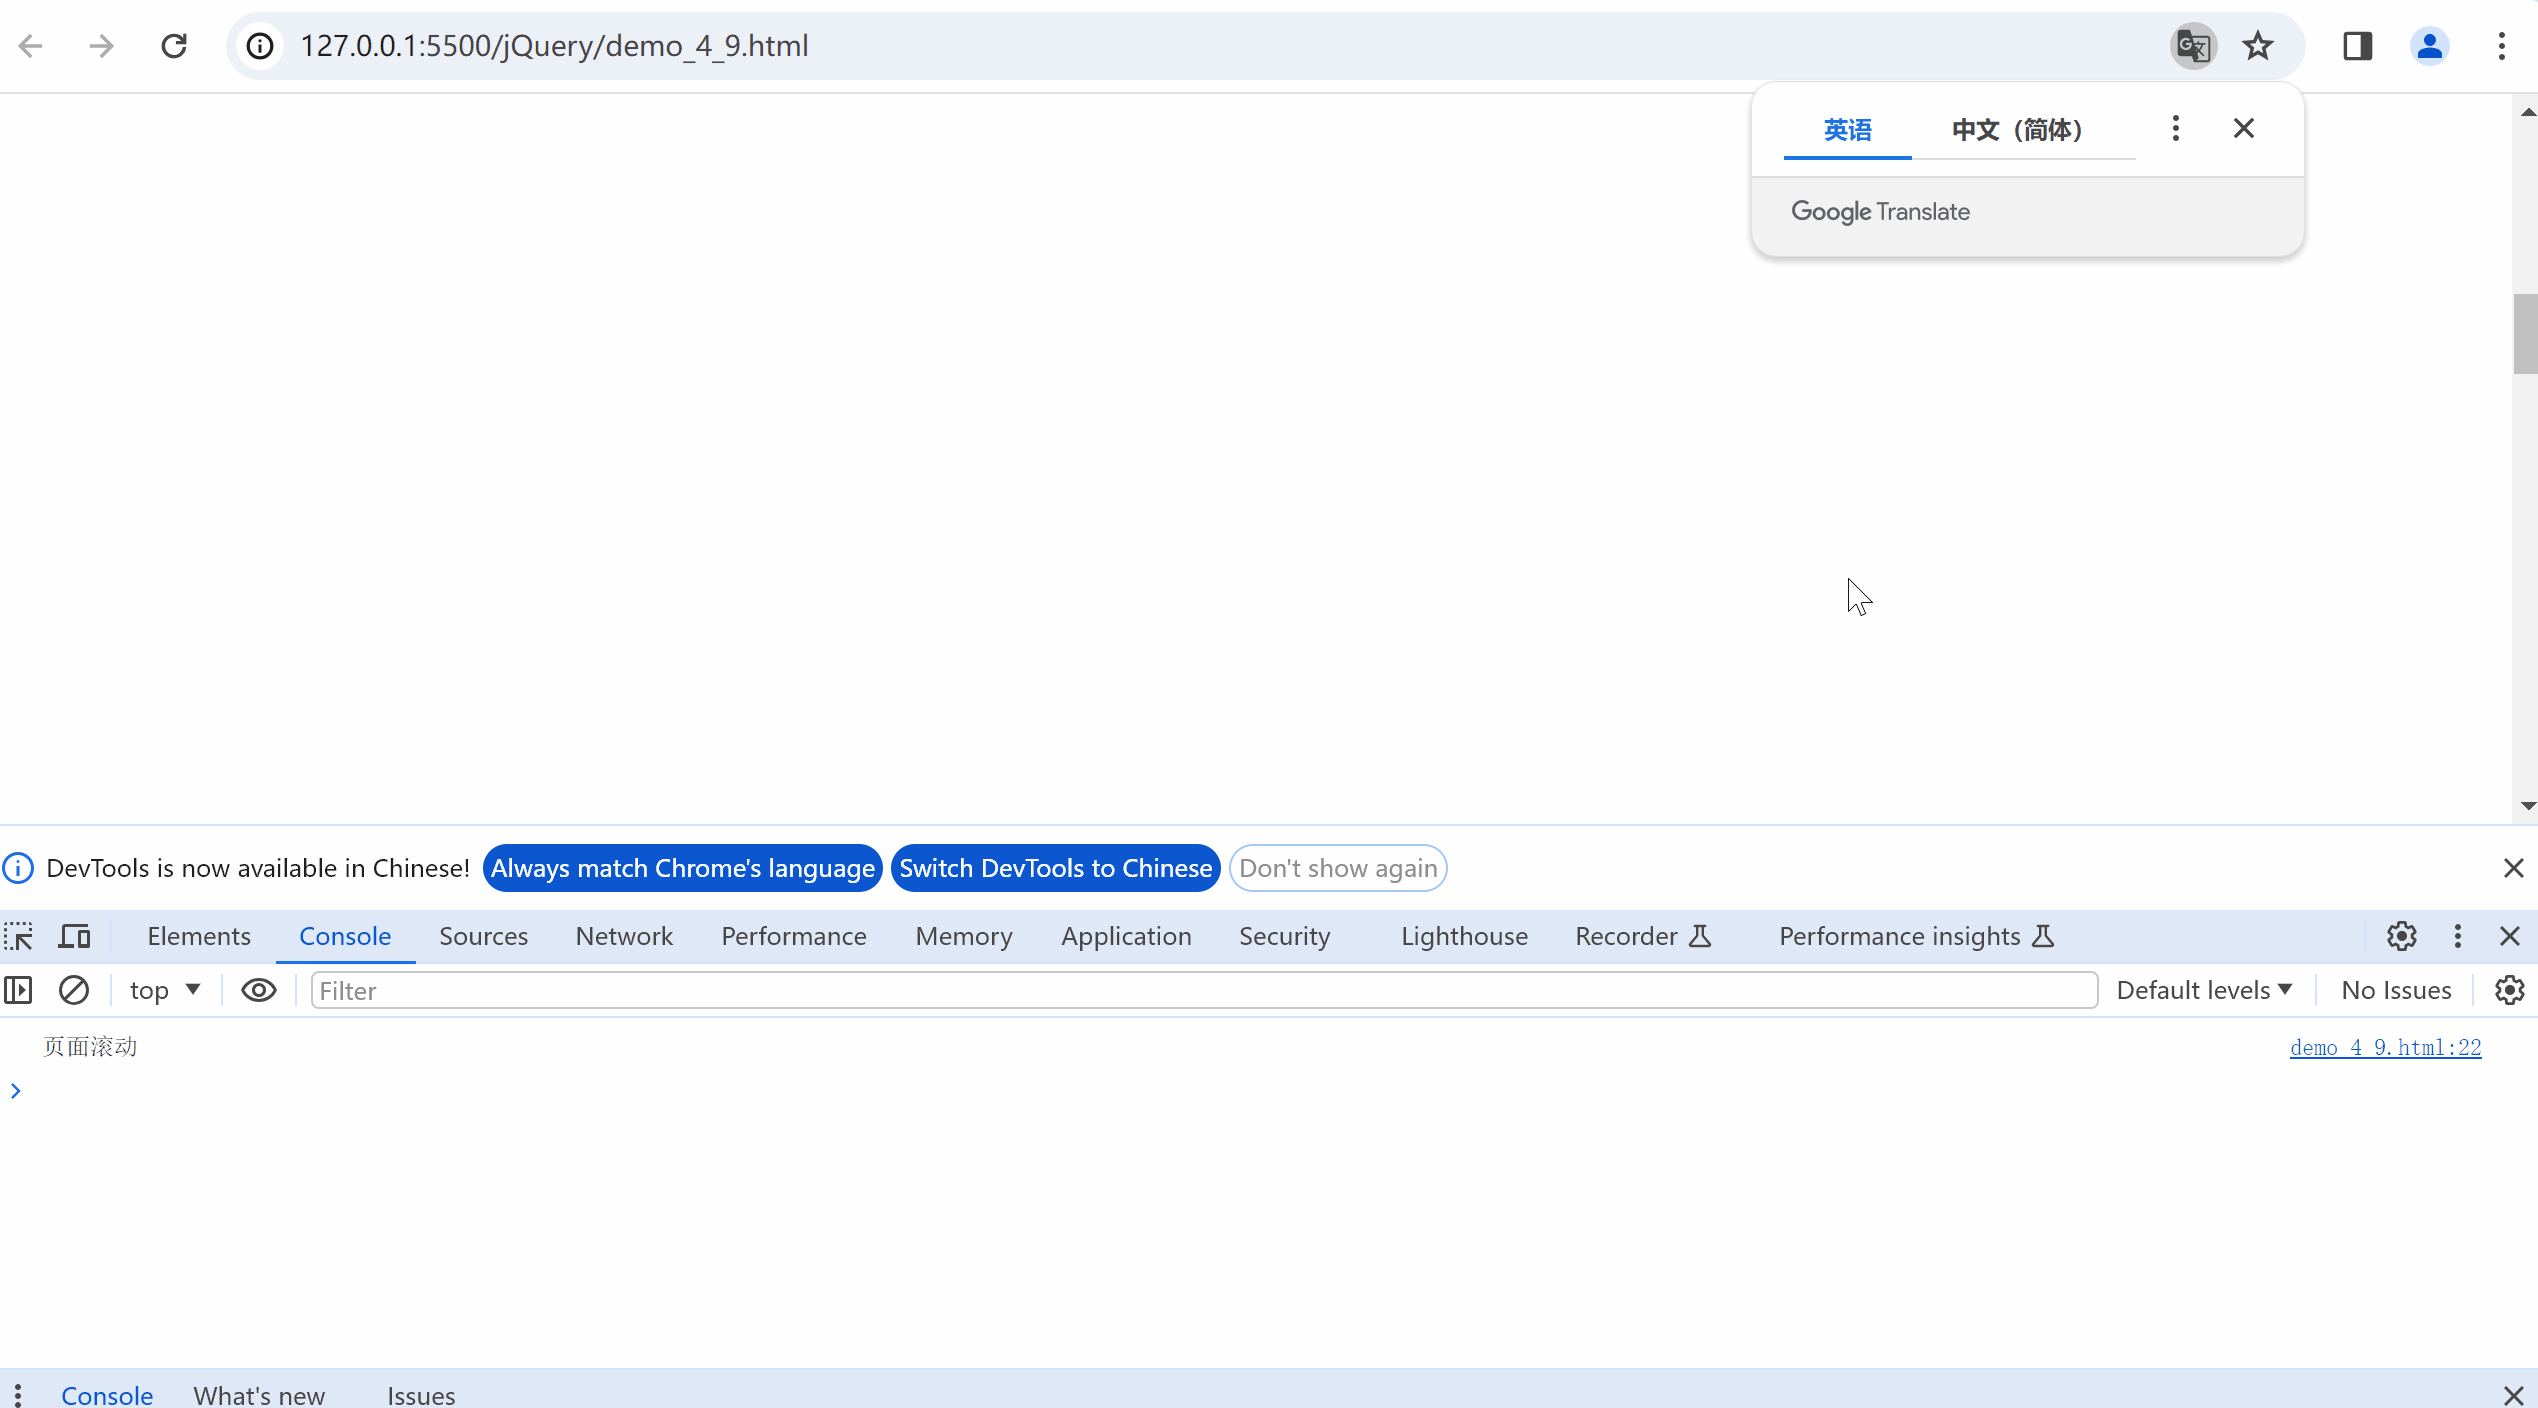This screenshot has height=1408, width=2538.
Task: Focus the console Filter input field
Action: (1203, 991)
